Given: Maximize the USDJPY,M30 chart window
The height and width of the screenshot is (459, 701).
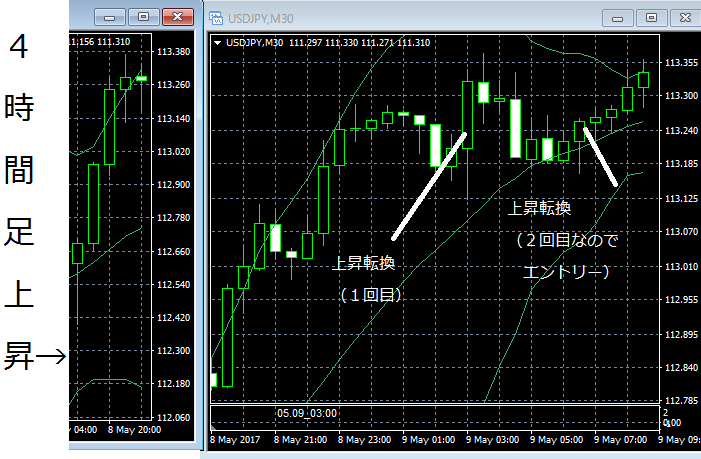Looking at the screenshot, I should tap(651, 18).
